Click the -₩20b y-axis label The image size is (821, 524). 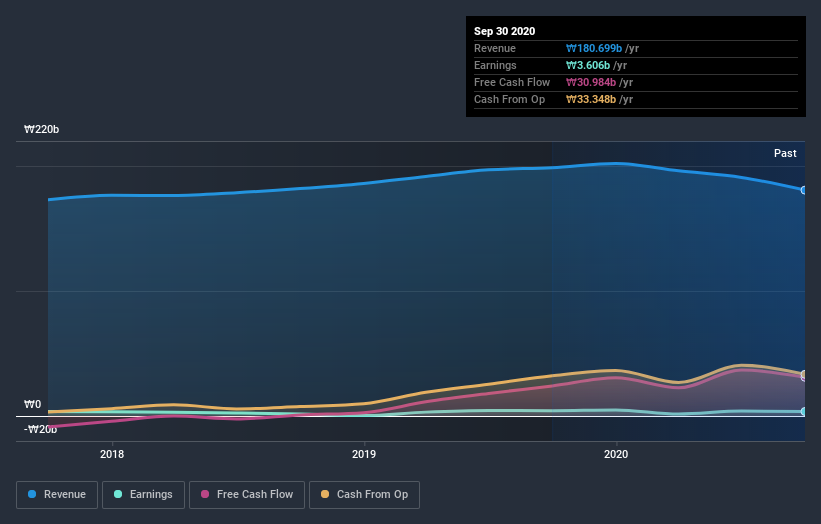40,429
